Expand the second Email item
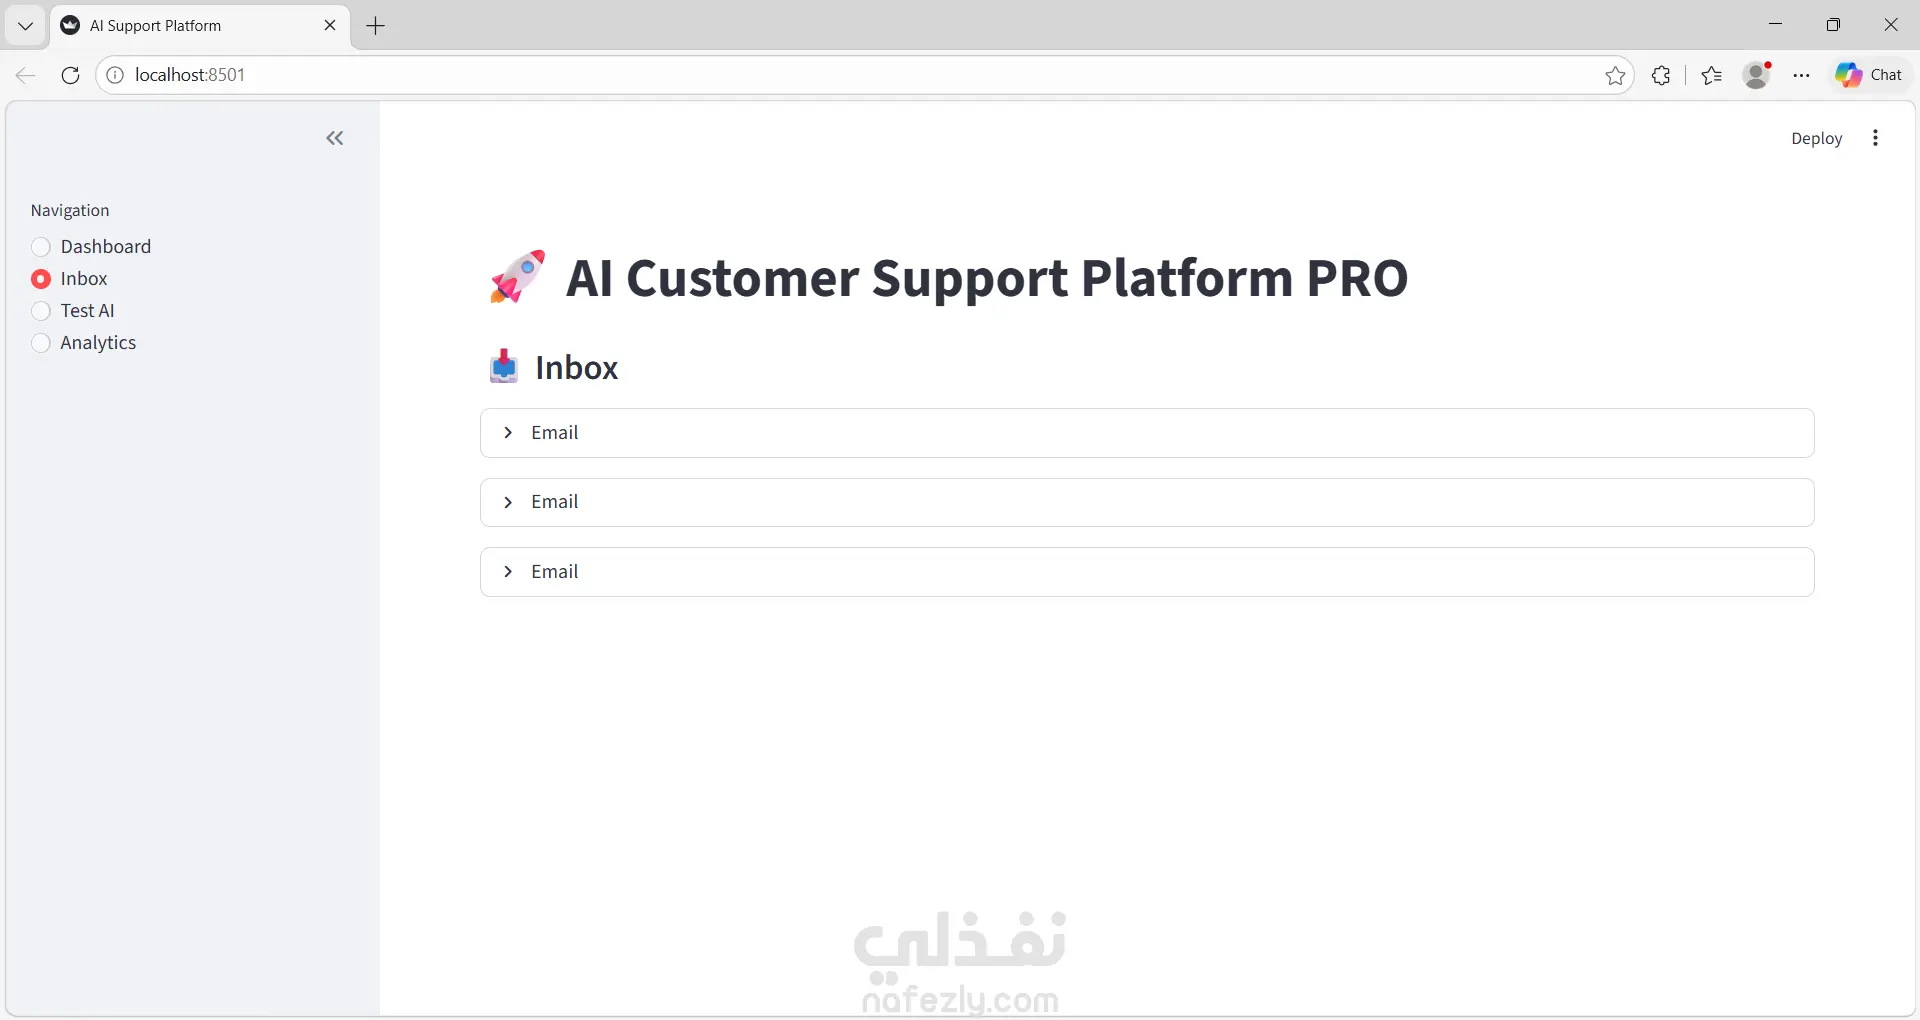1920x1020 pixels. 1146,502
